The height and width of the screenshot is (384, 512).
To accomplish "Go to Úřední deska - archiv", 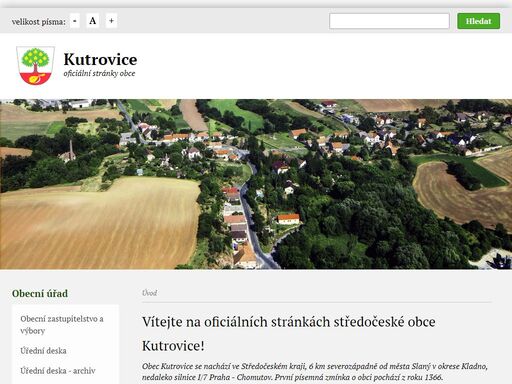I will click(58, 371).
